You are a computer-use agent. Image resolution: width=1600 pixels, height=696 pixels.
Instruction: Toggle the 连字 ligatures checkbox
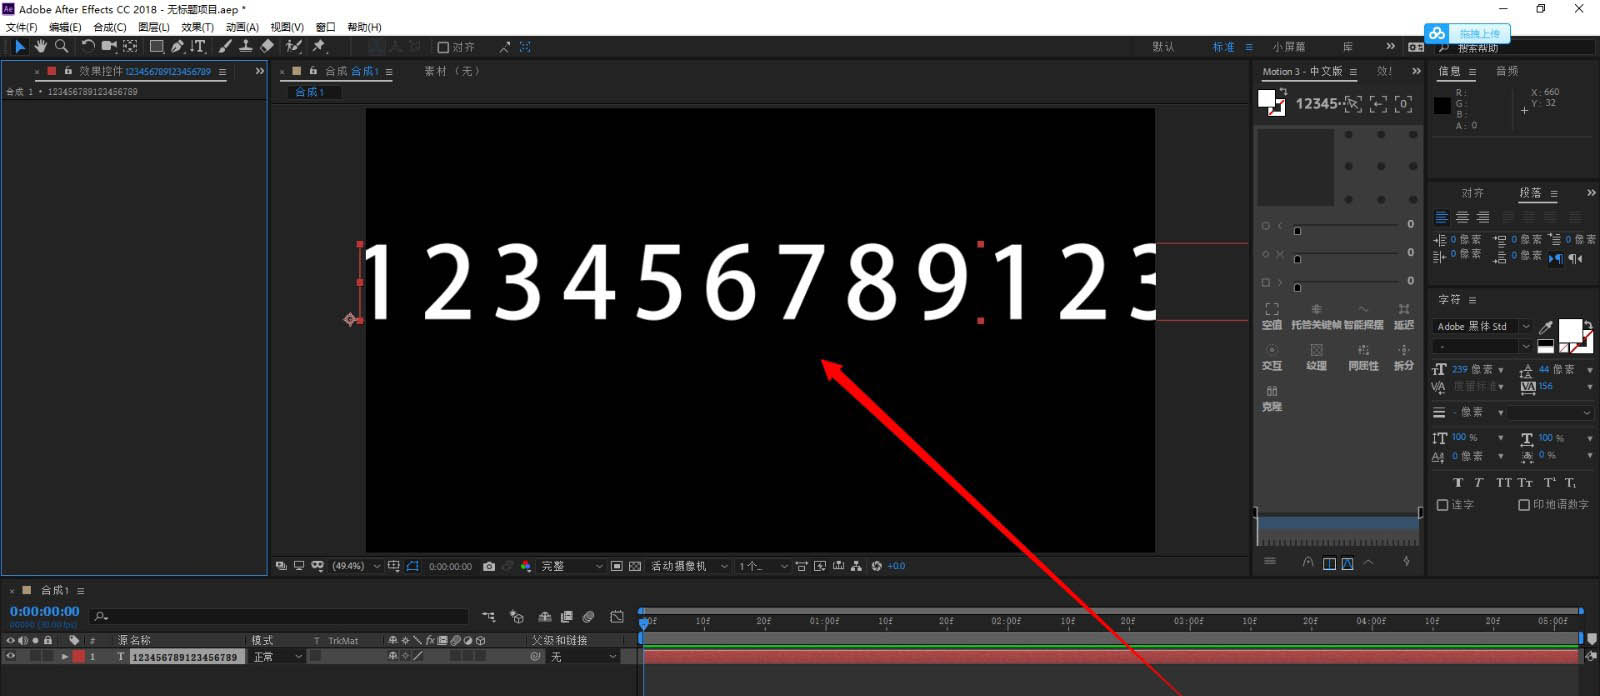[1442, 505]
